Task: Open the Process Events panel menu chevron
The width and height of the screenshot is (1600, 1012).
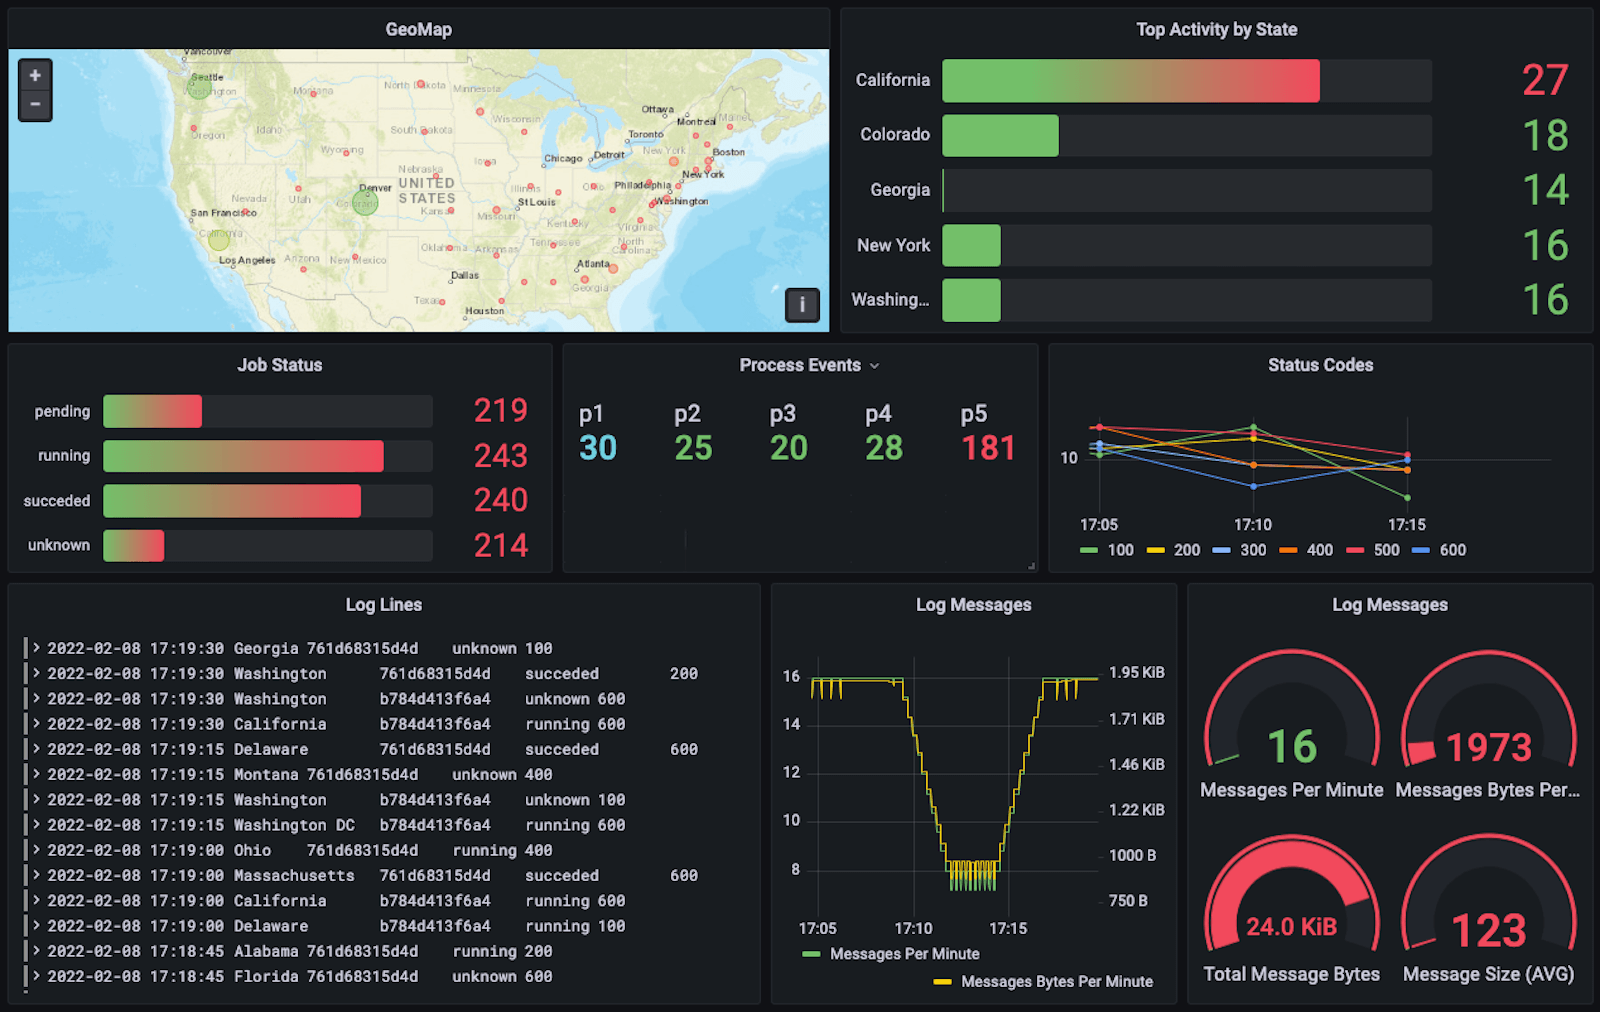Action: (x=875, y=366)
